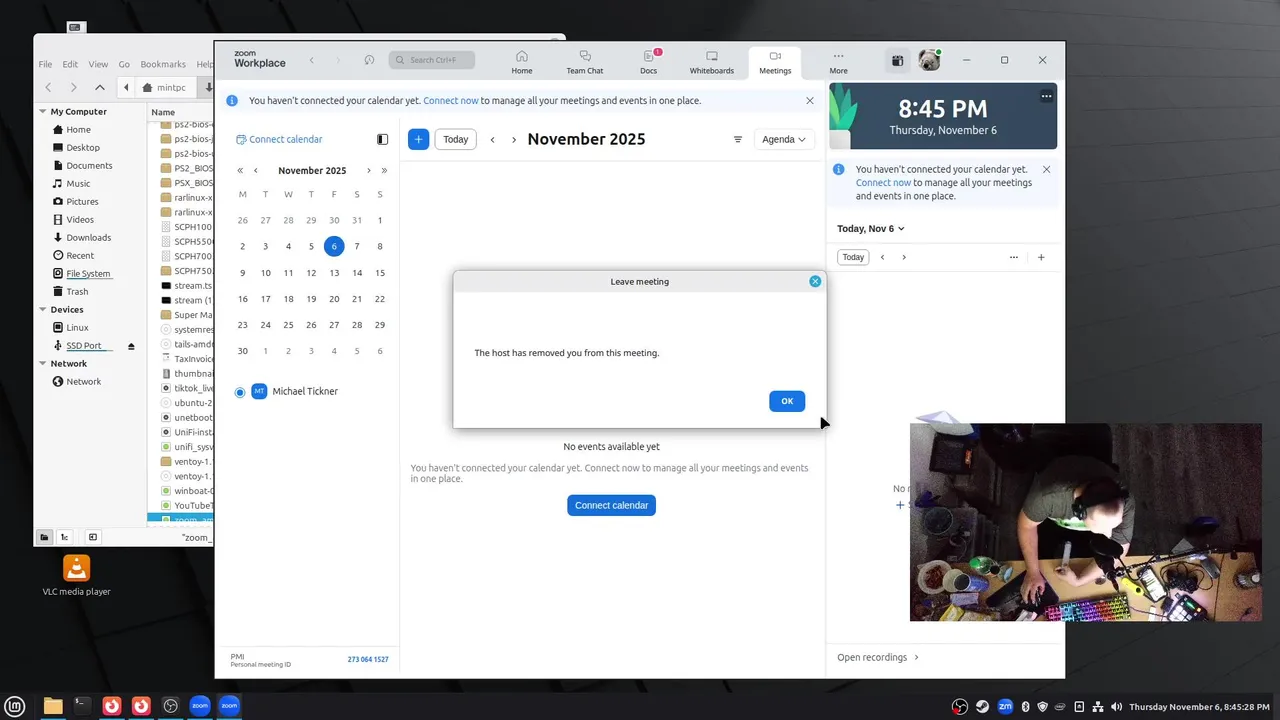Go to previous day in right panel
This screenshot has width=1280, height=720.
(882, 257)
